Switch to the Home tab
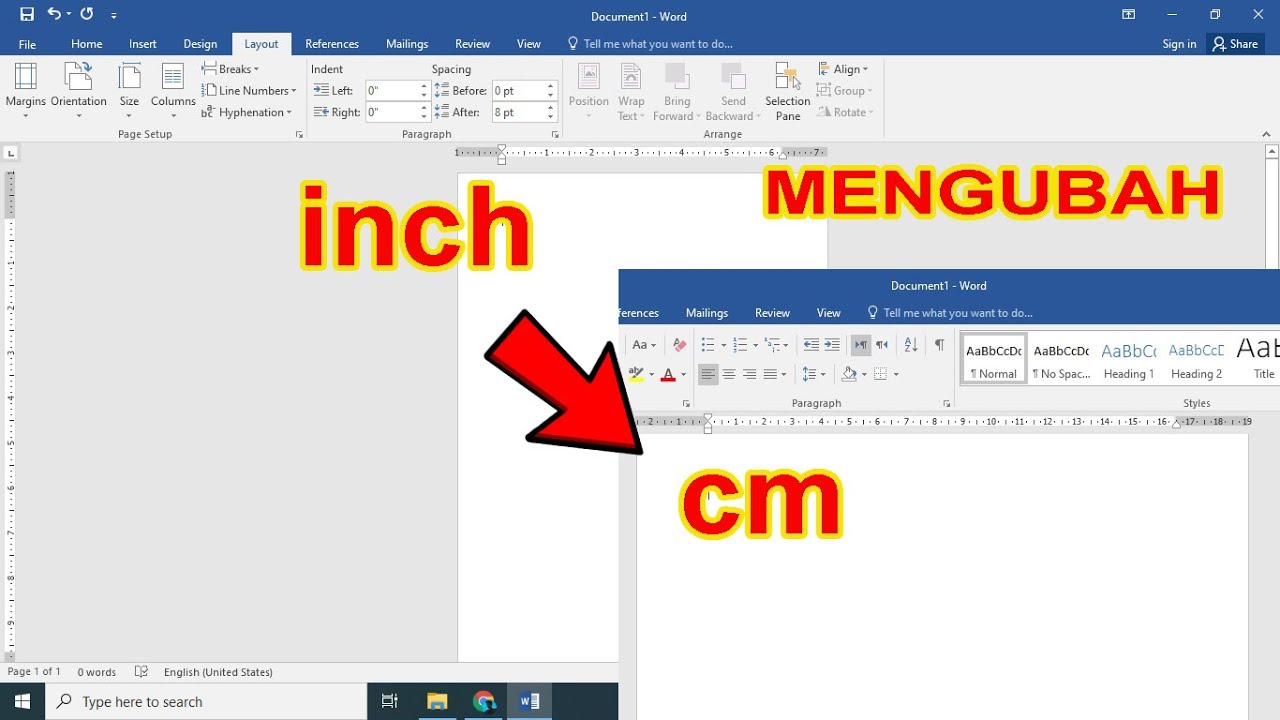Viewport: 1280px width, 720px height. [87, 44]
